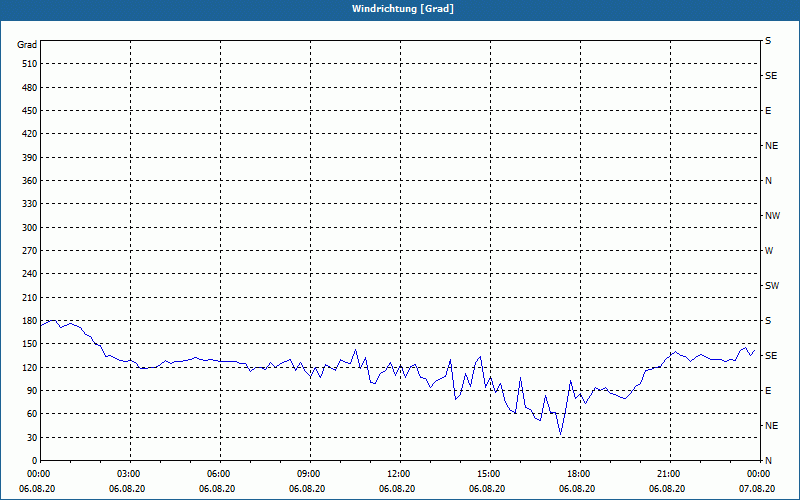Click the 03:00 time axis label

(131, 474)
